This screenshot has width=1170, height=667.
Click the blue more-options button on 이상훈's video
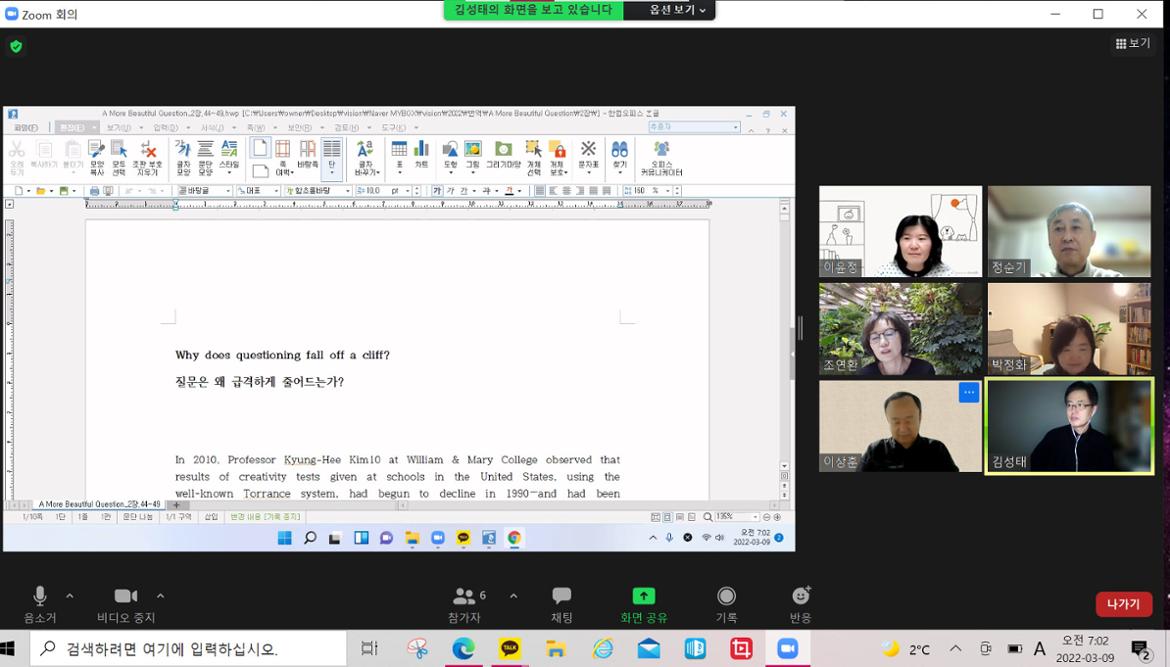tap(969, 392)
